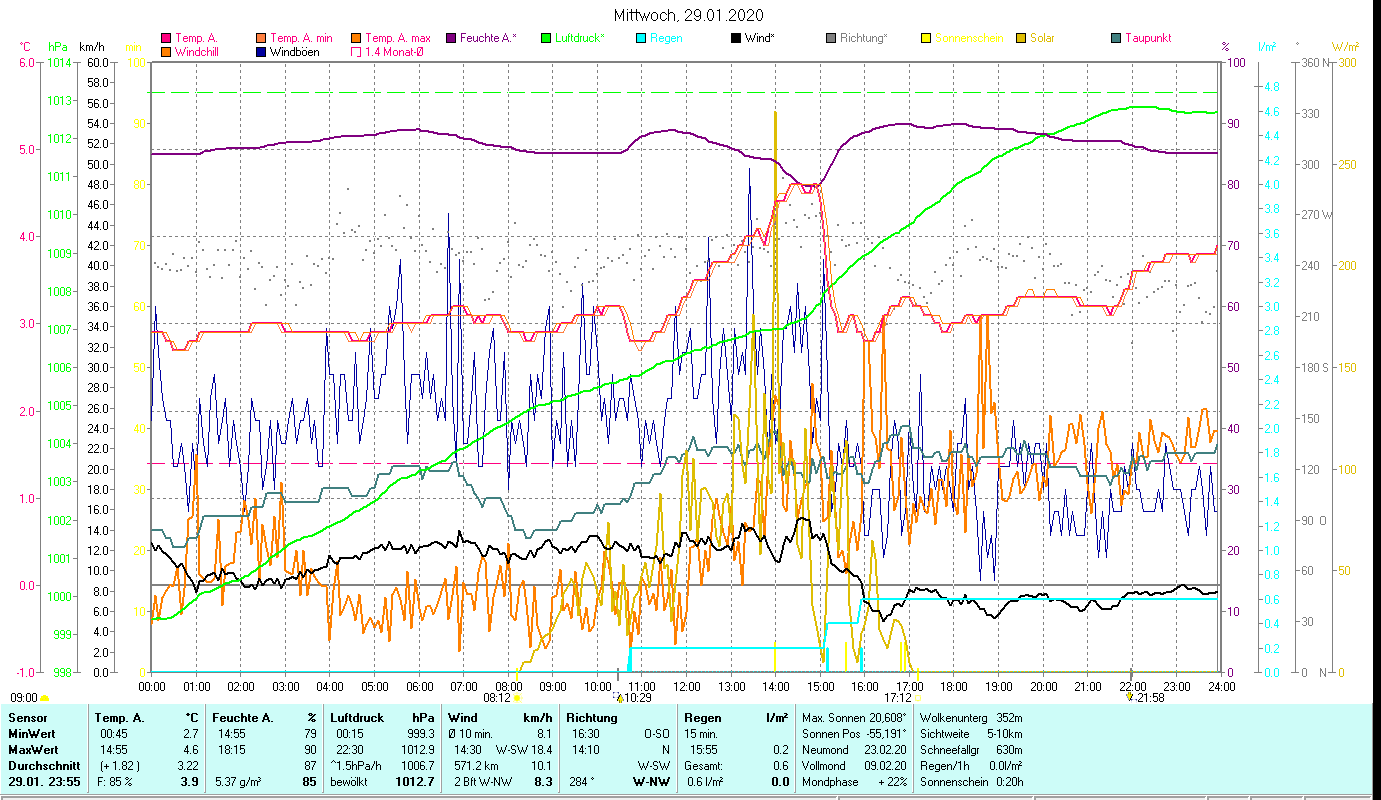Click the Neumond date 23.02.20
The width and height of the screenshot is (1381, 800).
(x=884, y=750)
